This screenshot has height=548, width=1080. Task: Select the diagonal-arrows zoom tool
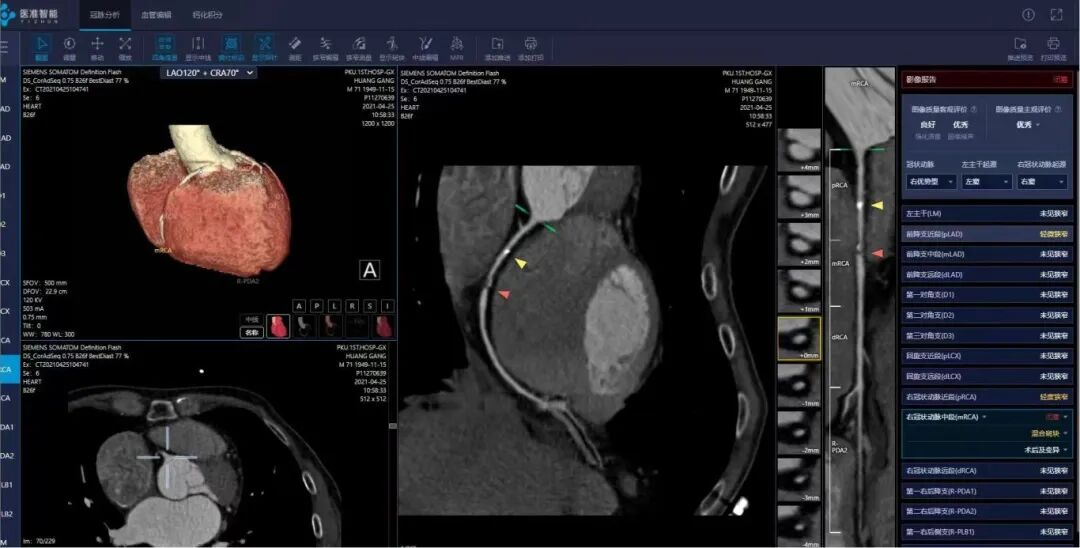(x=125, y=48)
